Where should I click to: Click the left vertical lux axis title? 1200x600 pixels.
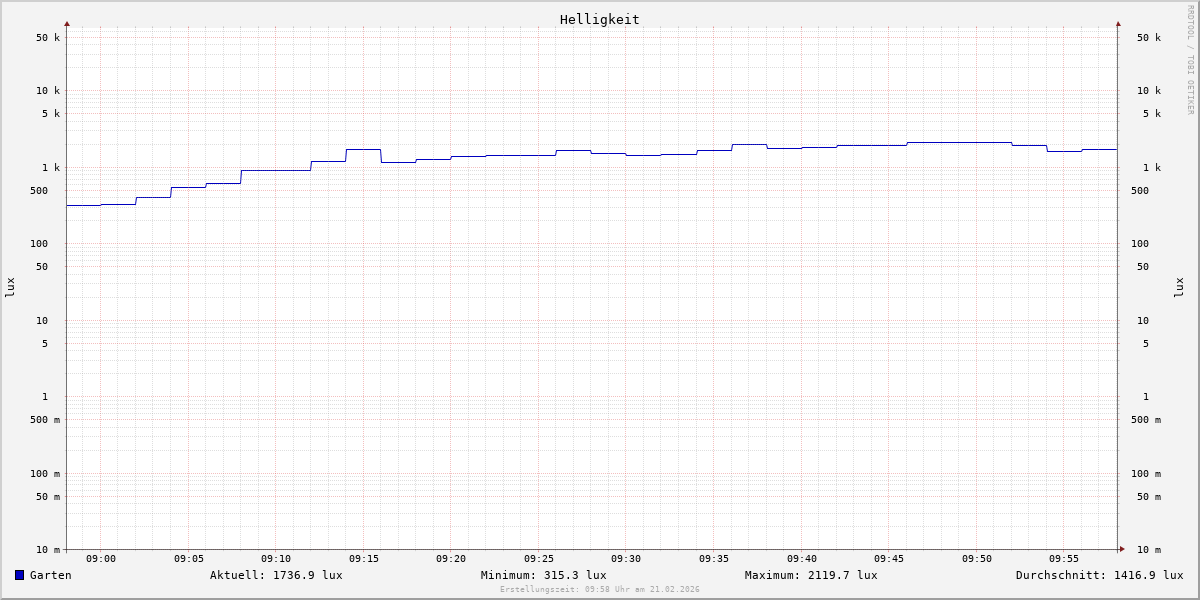[10, 287]
